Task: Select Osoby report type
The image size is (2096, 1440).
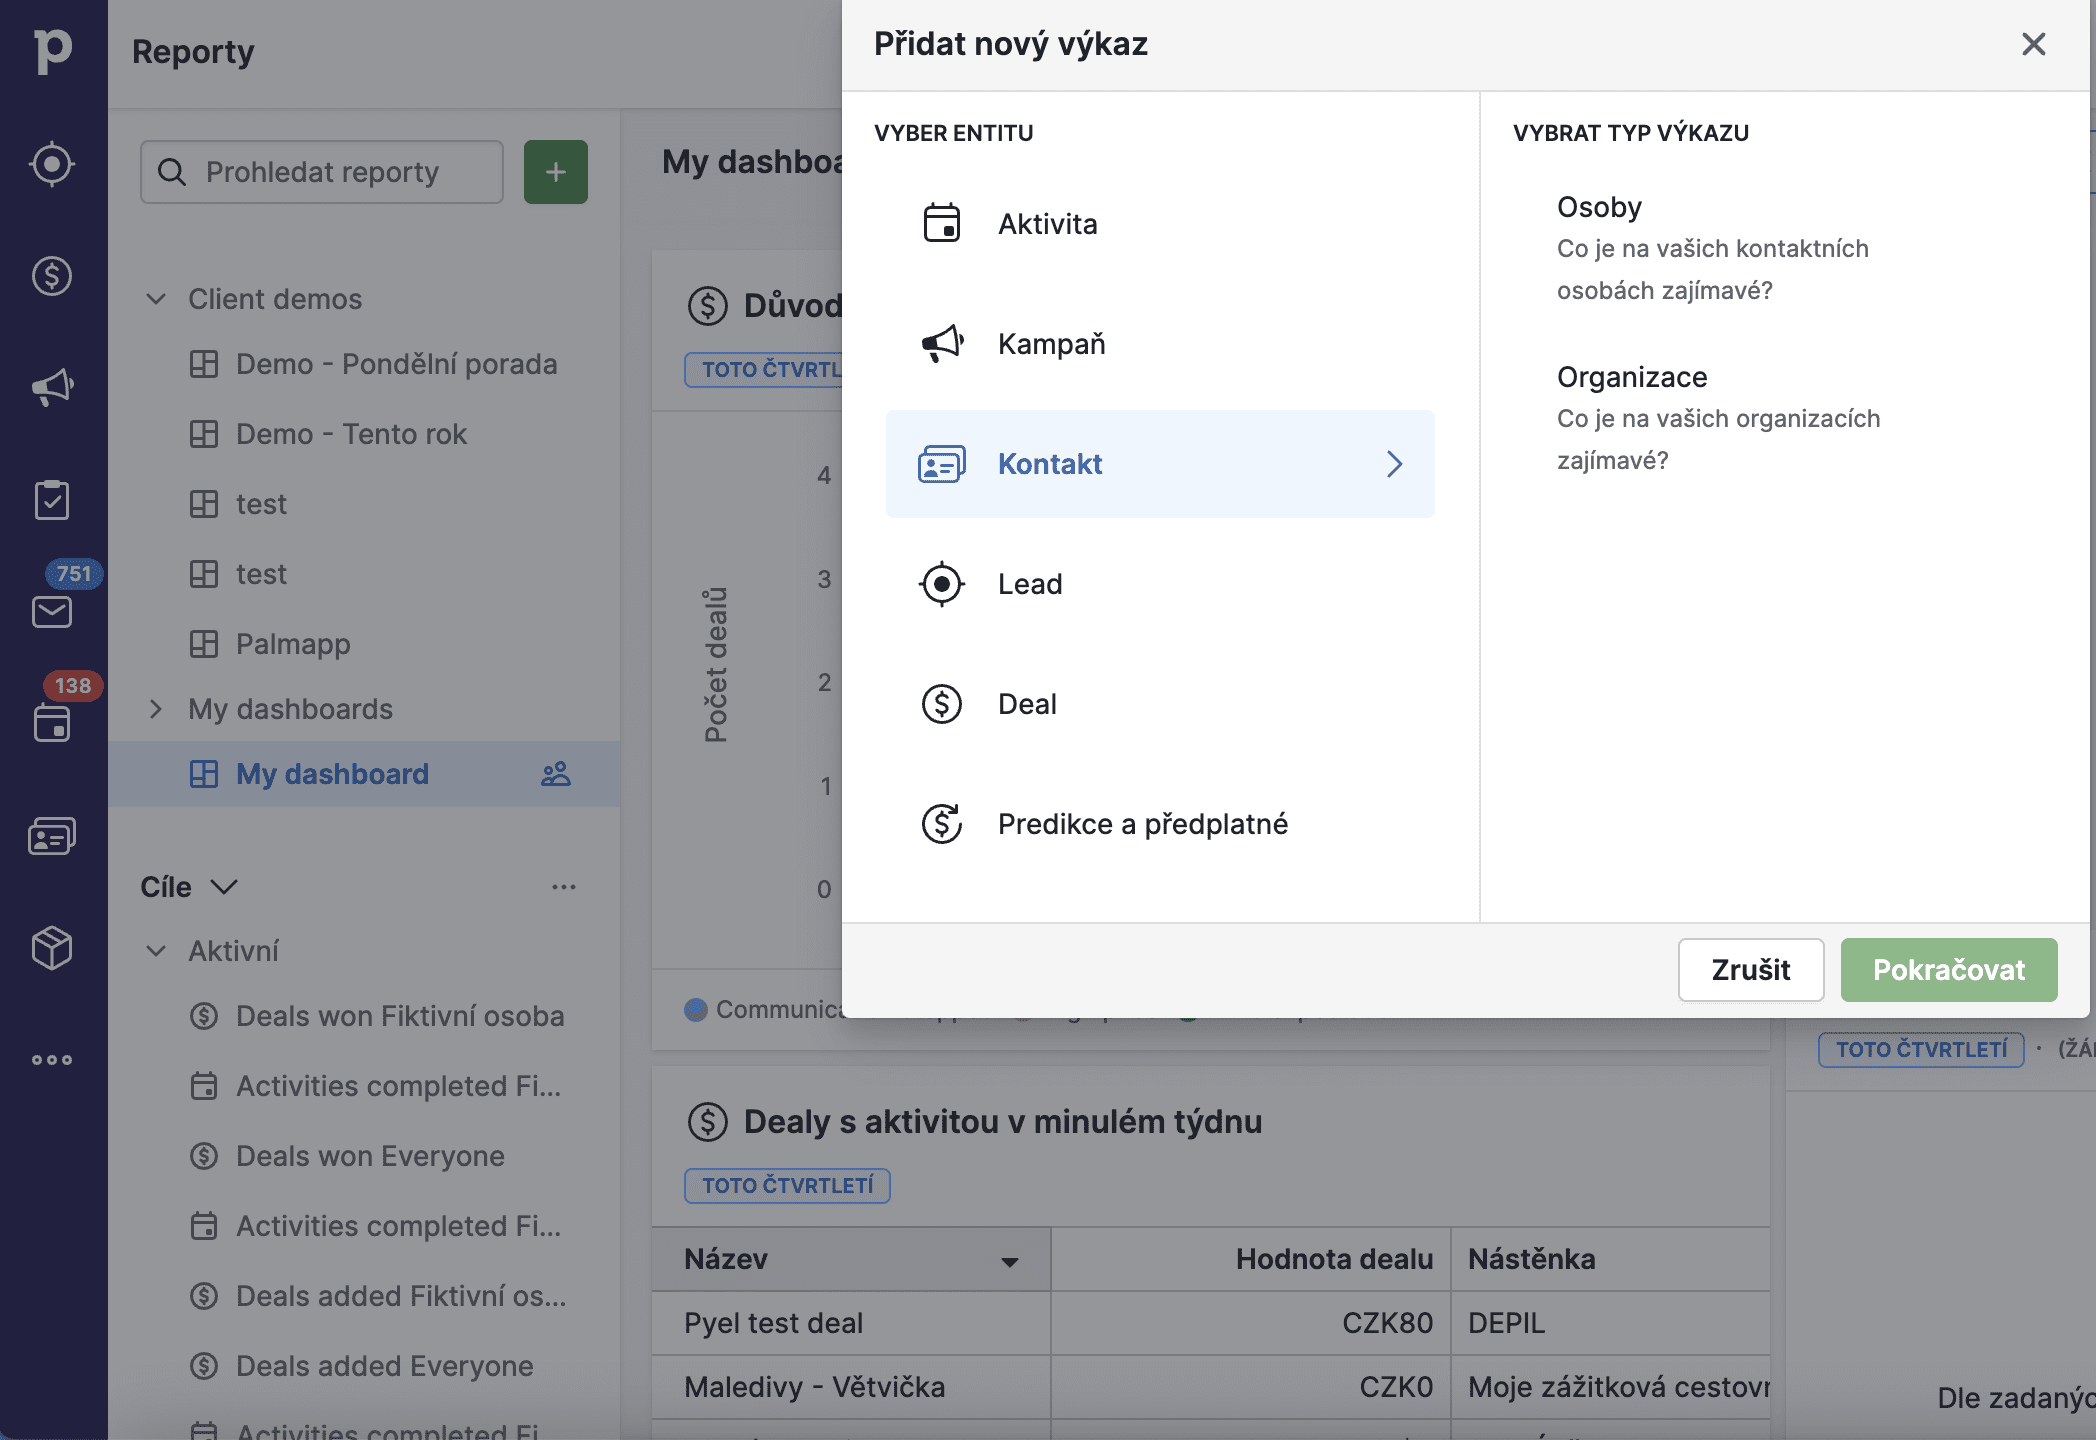Action: [1600, 207]
